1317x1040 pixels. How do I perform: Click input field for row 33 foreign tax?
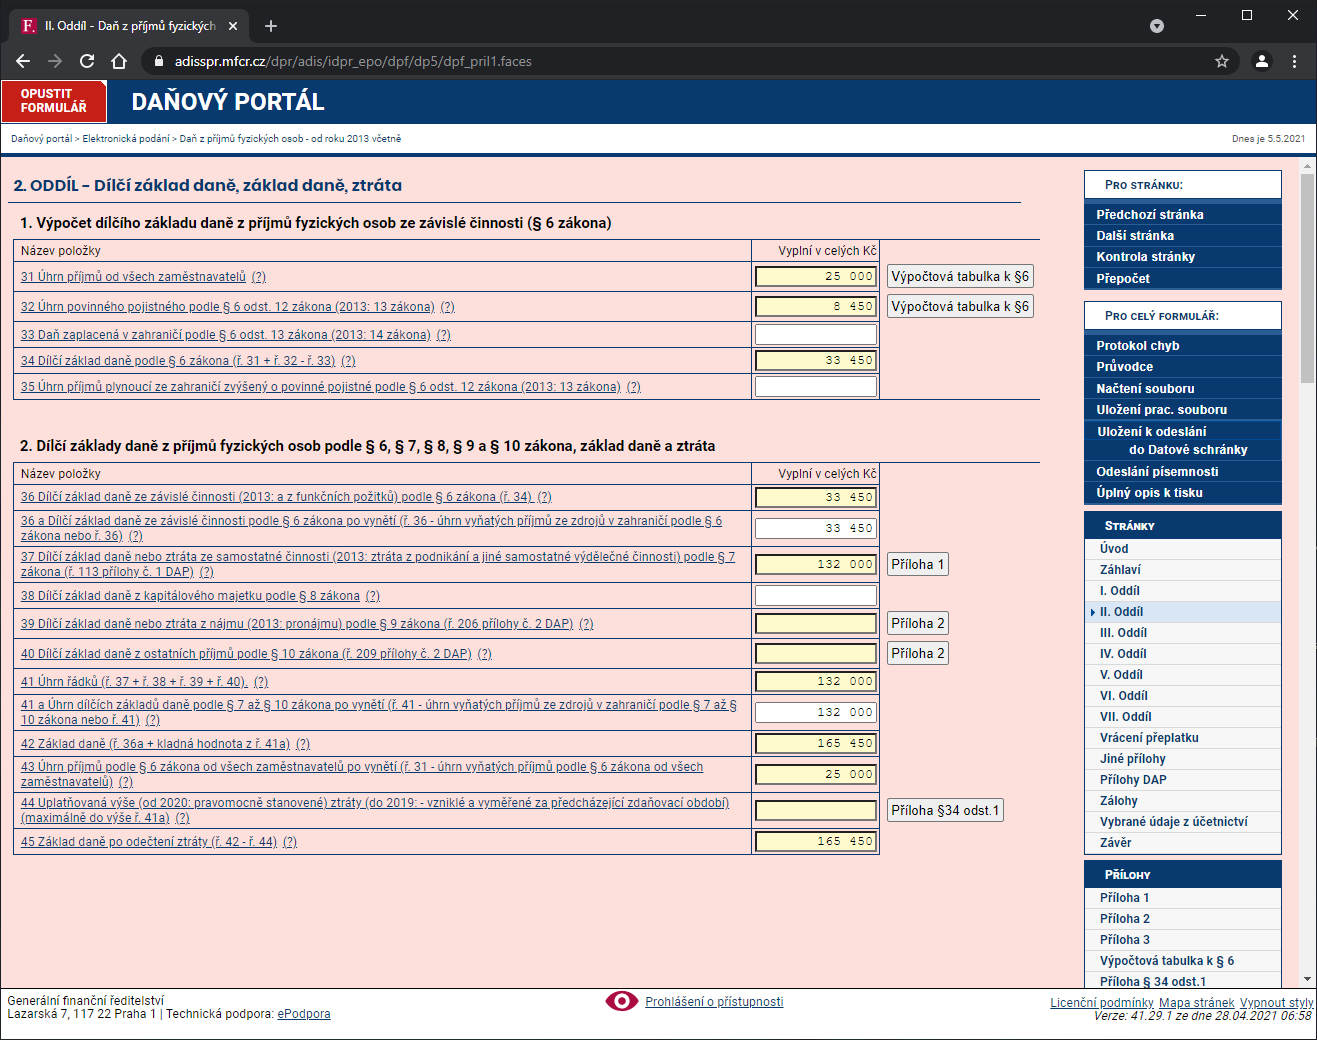click(x=815, y=335)
